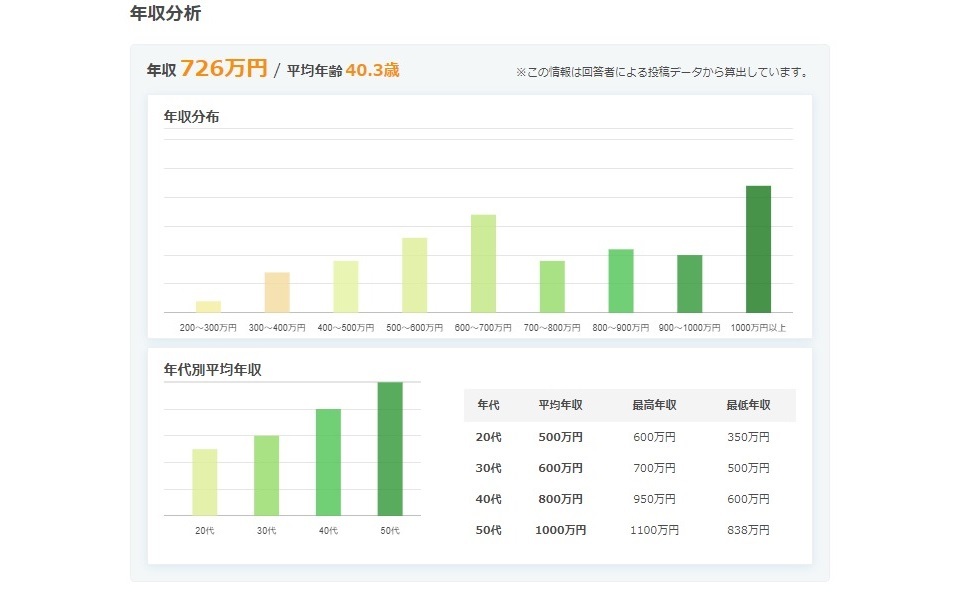This screenshot has width=959, height=600.
Task: Select the 800〜900万円 green bar
Action: [x=620, y=278]
